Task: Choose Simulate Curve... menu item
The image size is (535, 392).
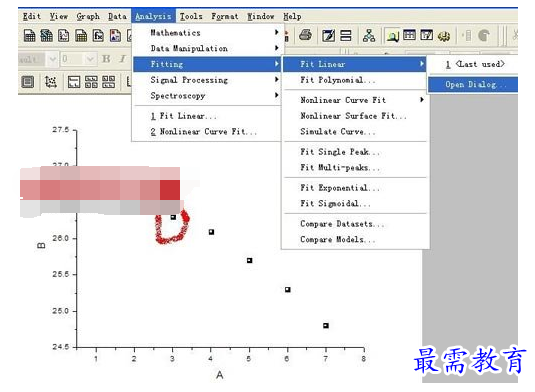Action: tap(355, 132)
